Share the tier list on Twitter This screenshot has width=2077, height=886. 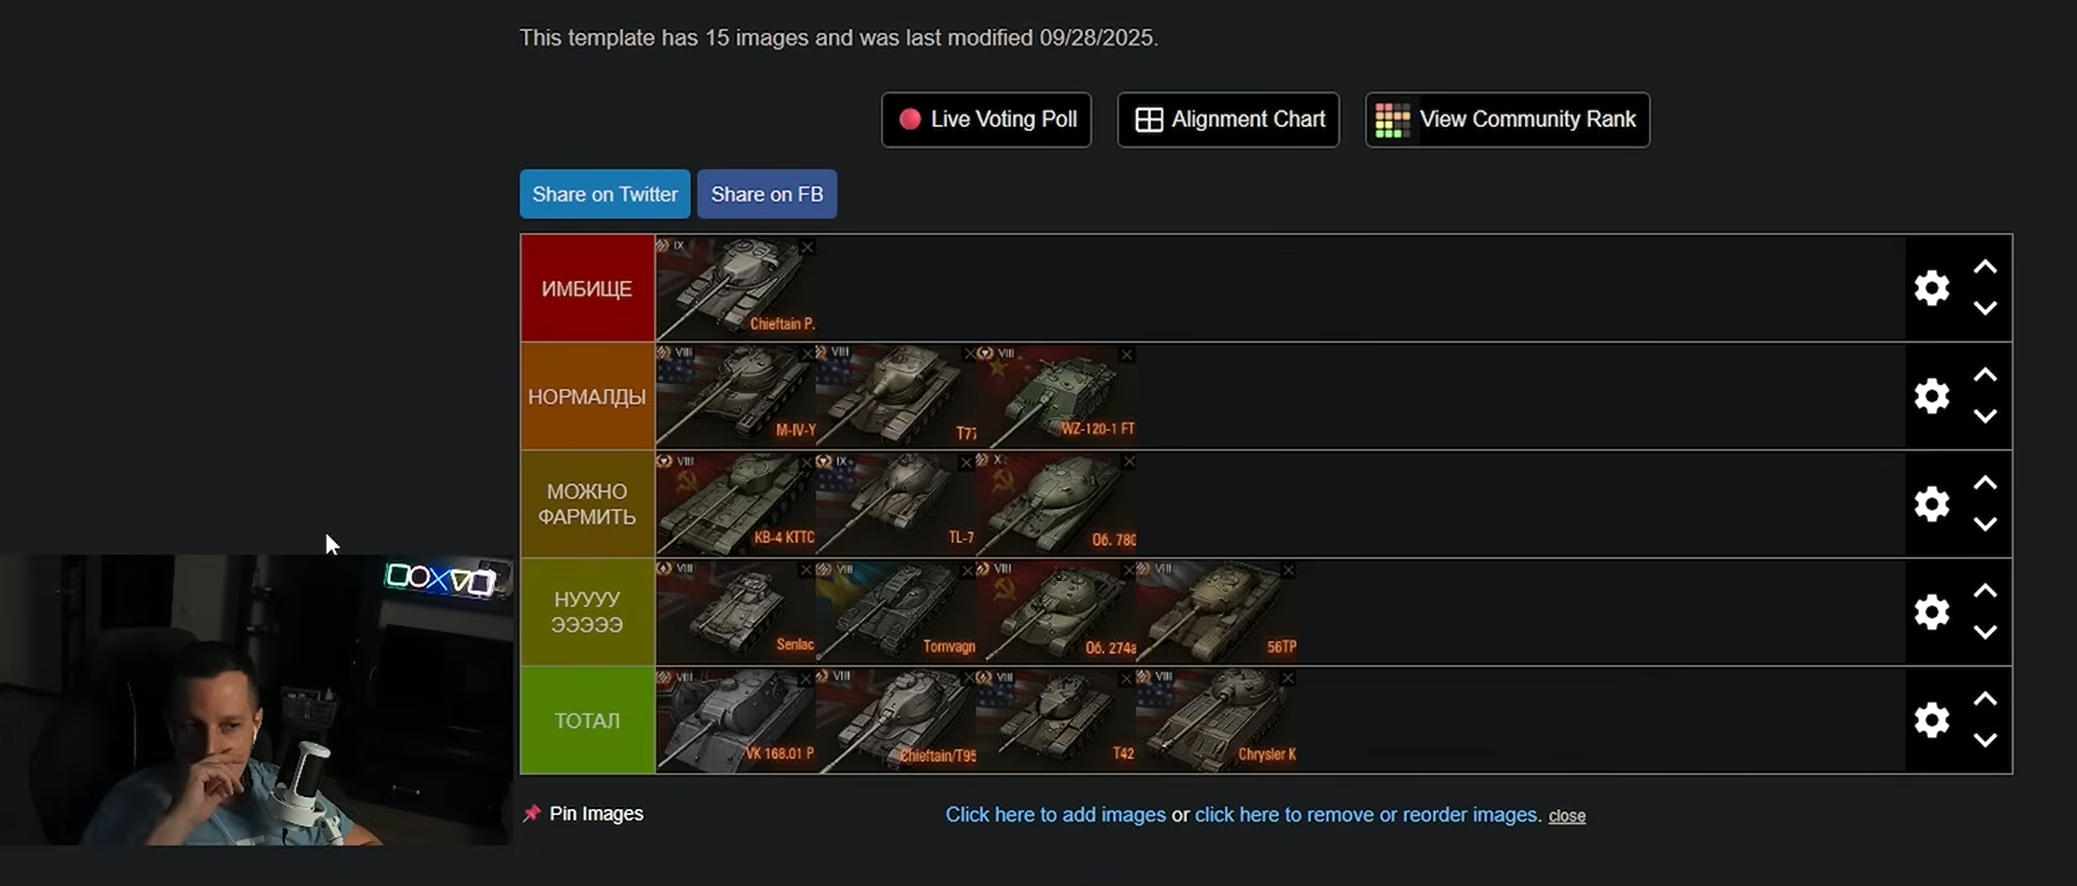(605, 194)
